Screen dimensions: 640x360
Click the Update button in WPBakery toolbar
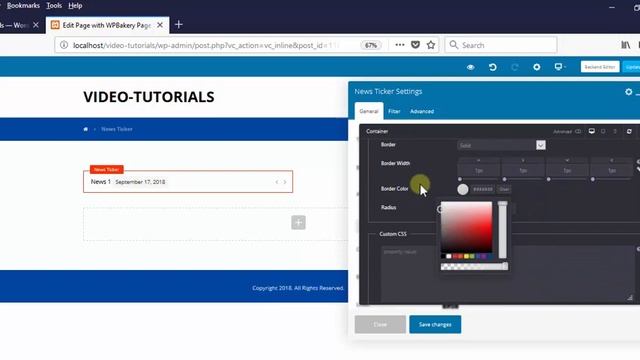point(631,67)
